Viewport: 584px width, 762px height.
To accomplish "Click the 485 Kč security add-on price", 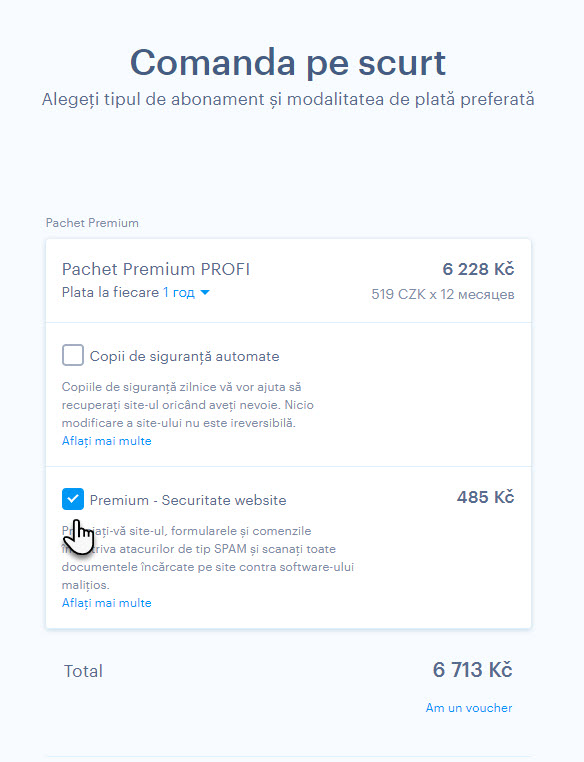I will tap(485, 497).
